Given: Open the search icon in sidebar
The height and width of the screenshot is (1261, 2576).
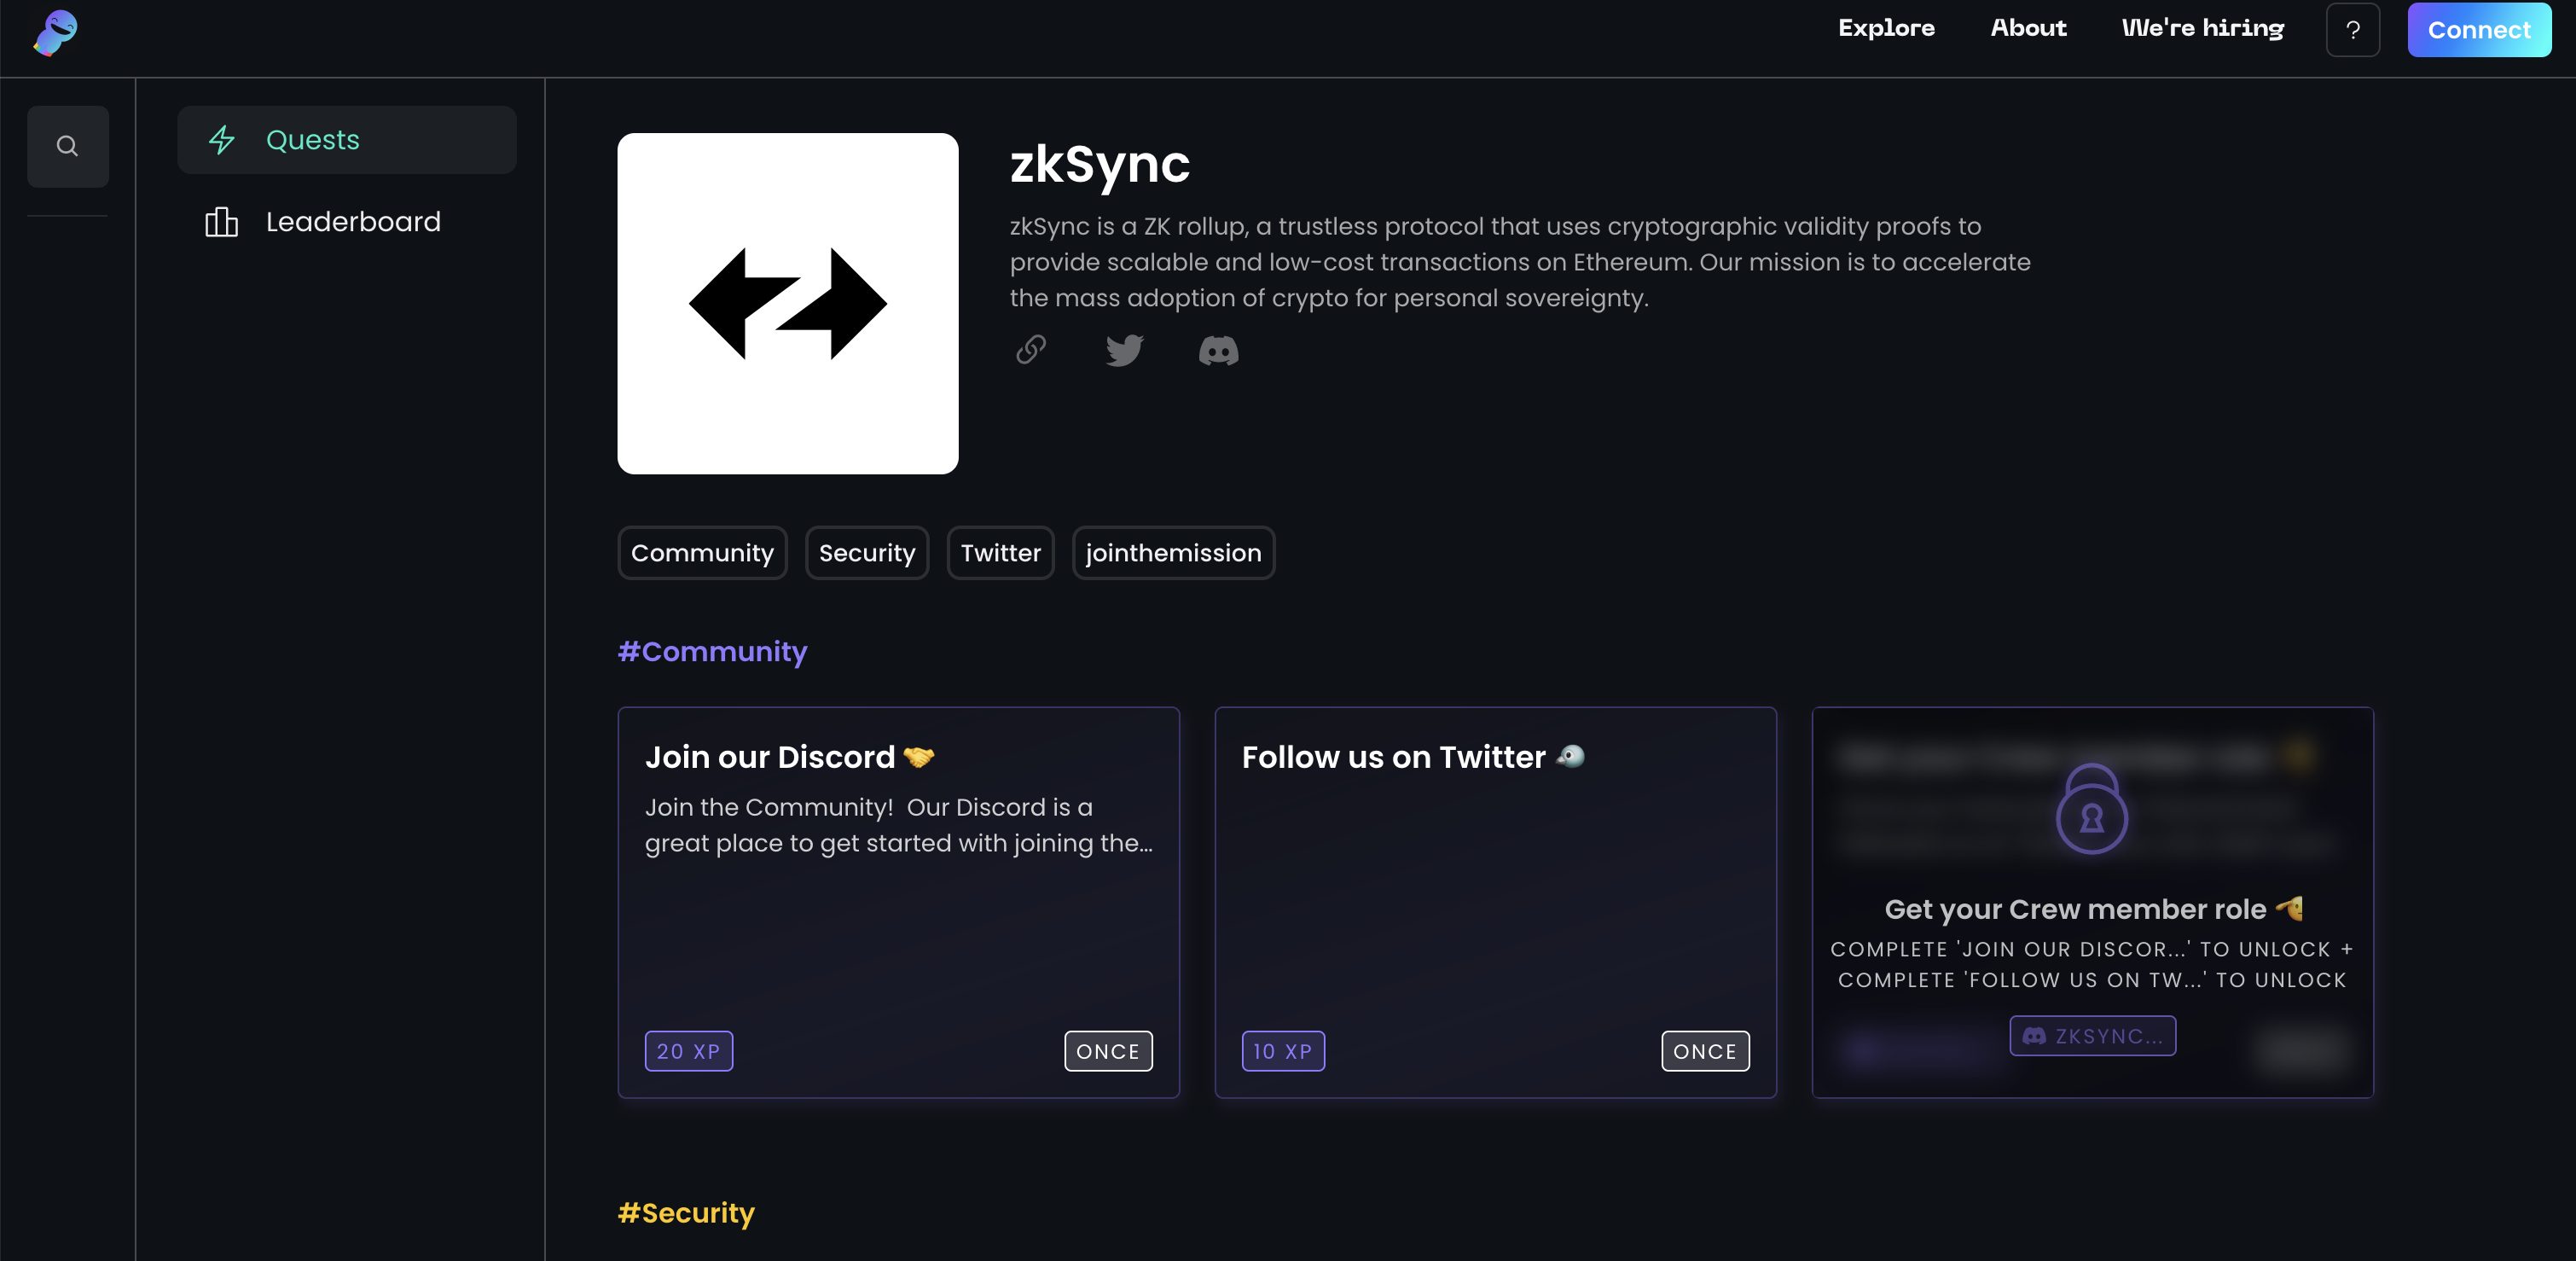Looking at the screenshot, I should [67, 146].
